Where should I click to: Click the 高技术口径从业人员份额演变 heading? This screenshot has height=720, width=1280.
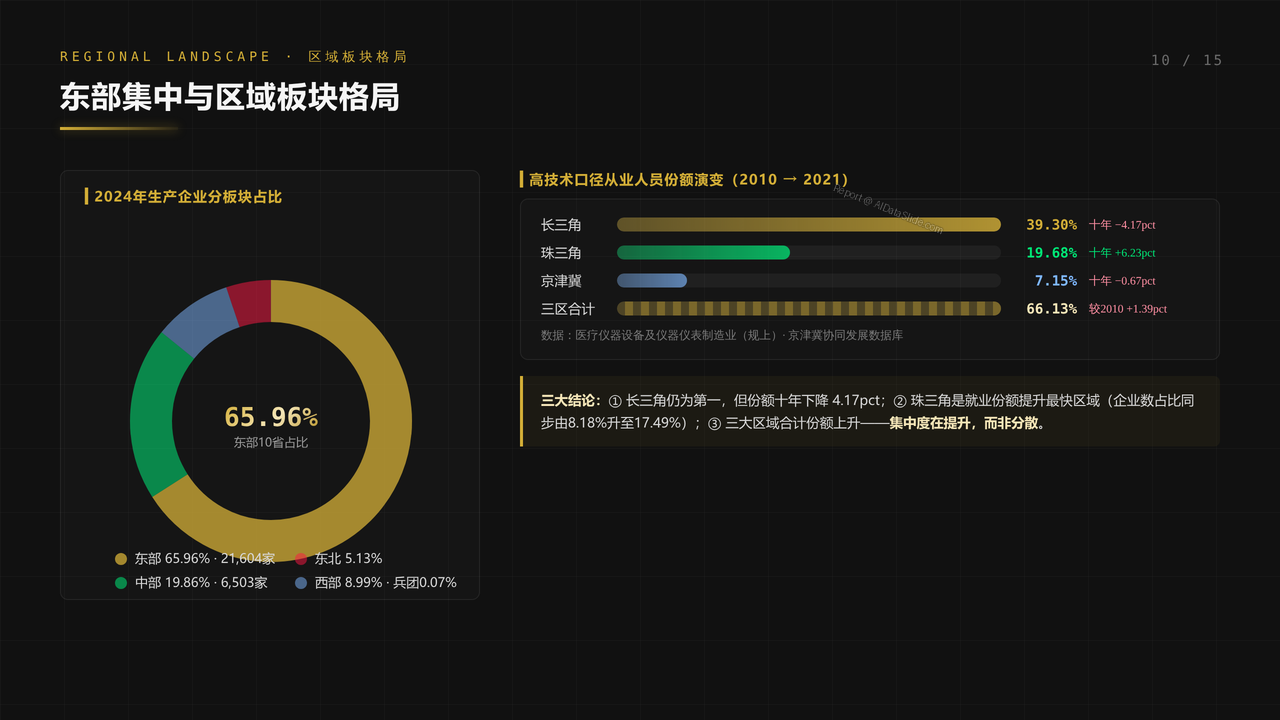tap(689, 180)
